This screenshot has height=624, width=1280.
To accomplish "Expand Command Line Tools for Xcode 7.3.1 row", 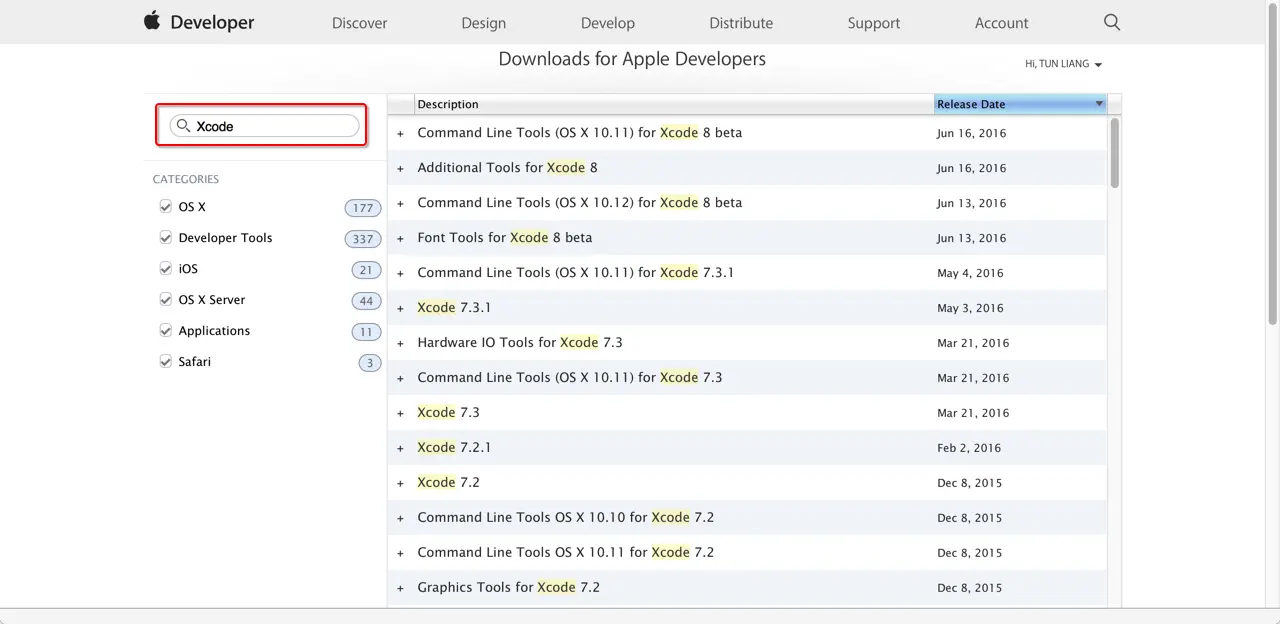I will pos(400,273).
